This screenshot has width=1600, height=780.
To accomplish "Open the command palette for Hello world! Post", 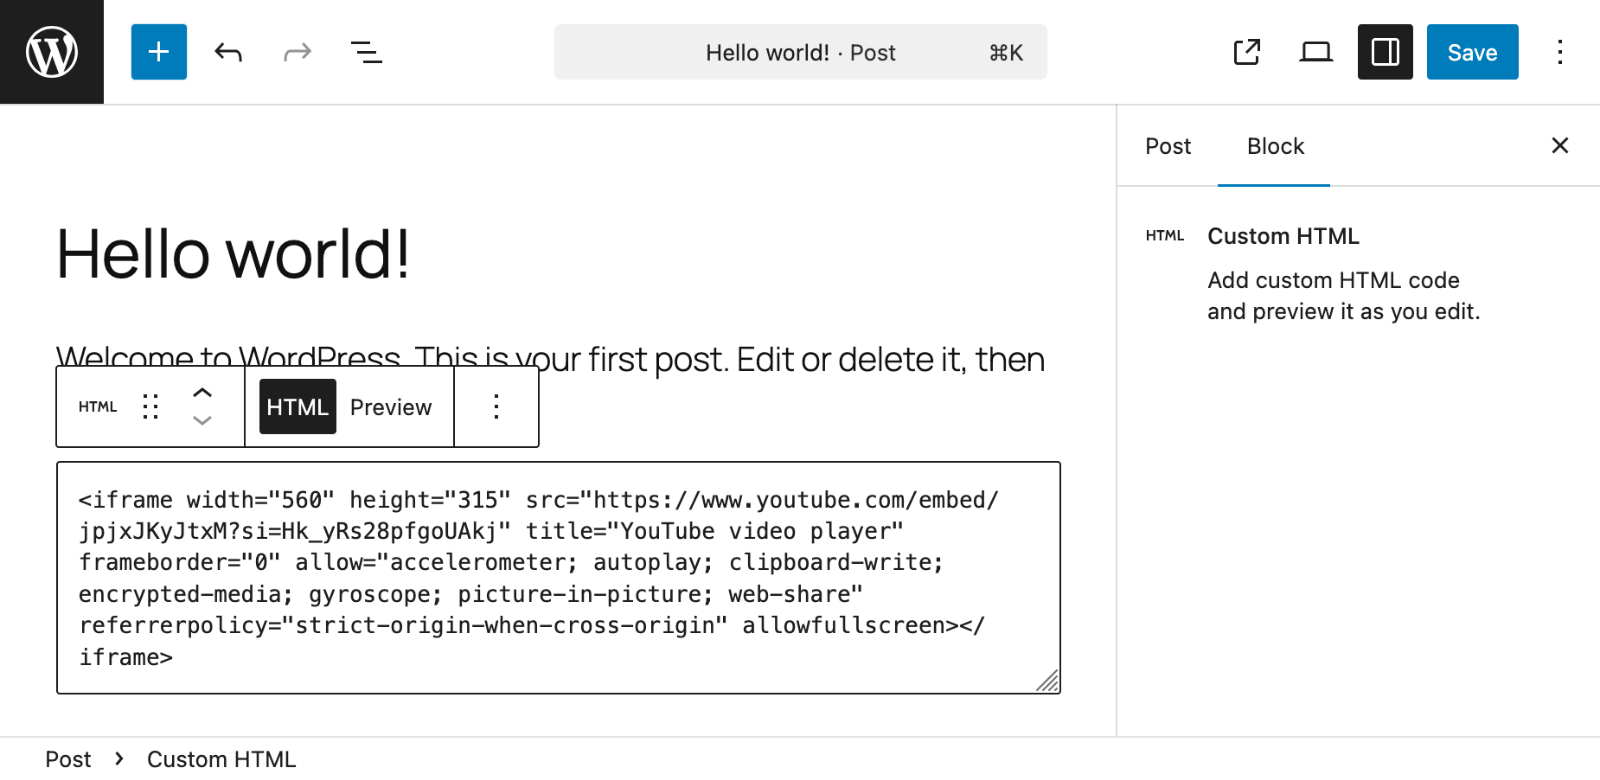I will (801, 52).
